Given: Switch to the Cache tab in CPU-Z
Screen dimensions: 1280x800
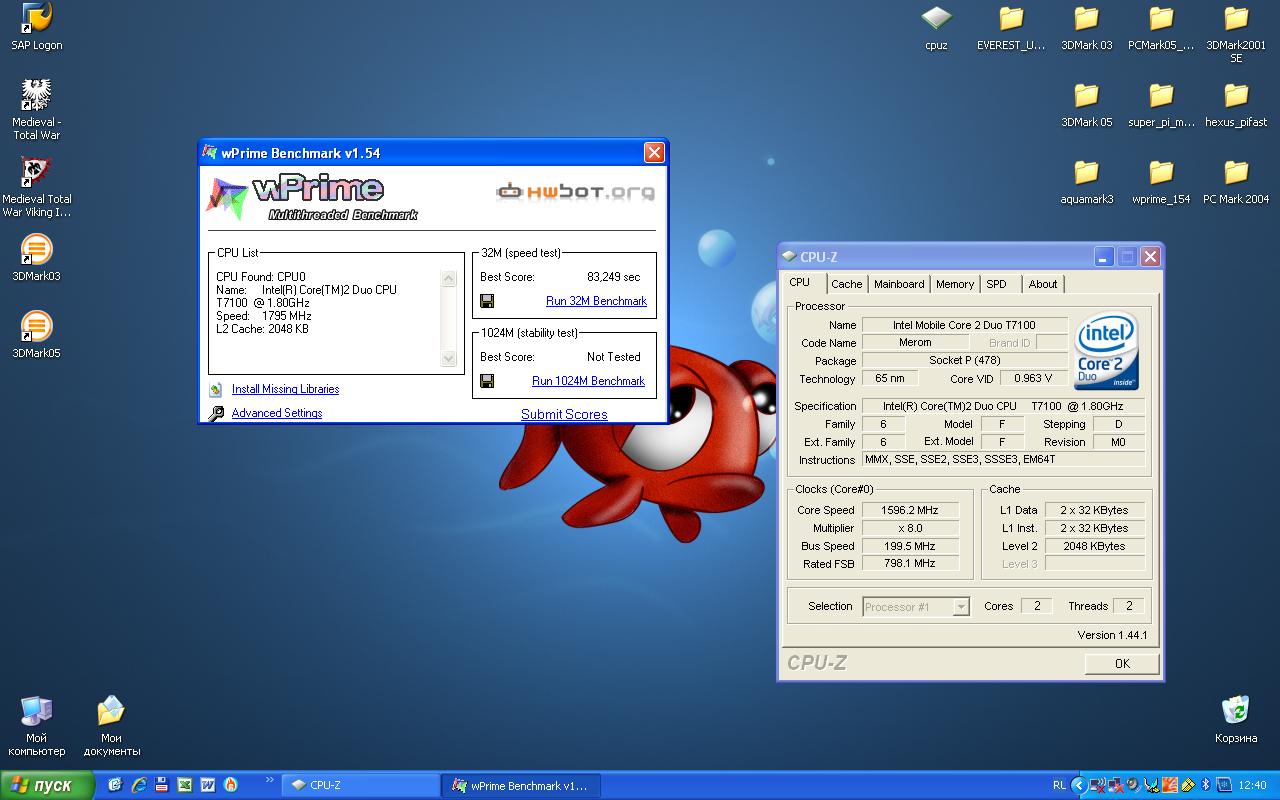Looking at the screenshot, I should coord(846,284).
